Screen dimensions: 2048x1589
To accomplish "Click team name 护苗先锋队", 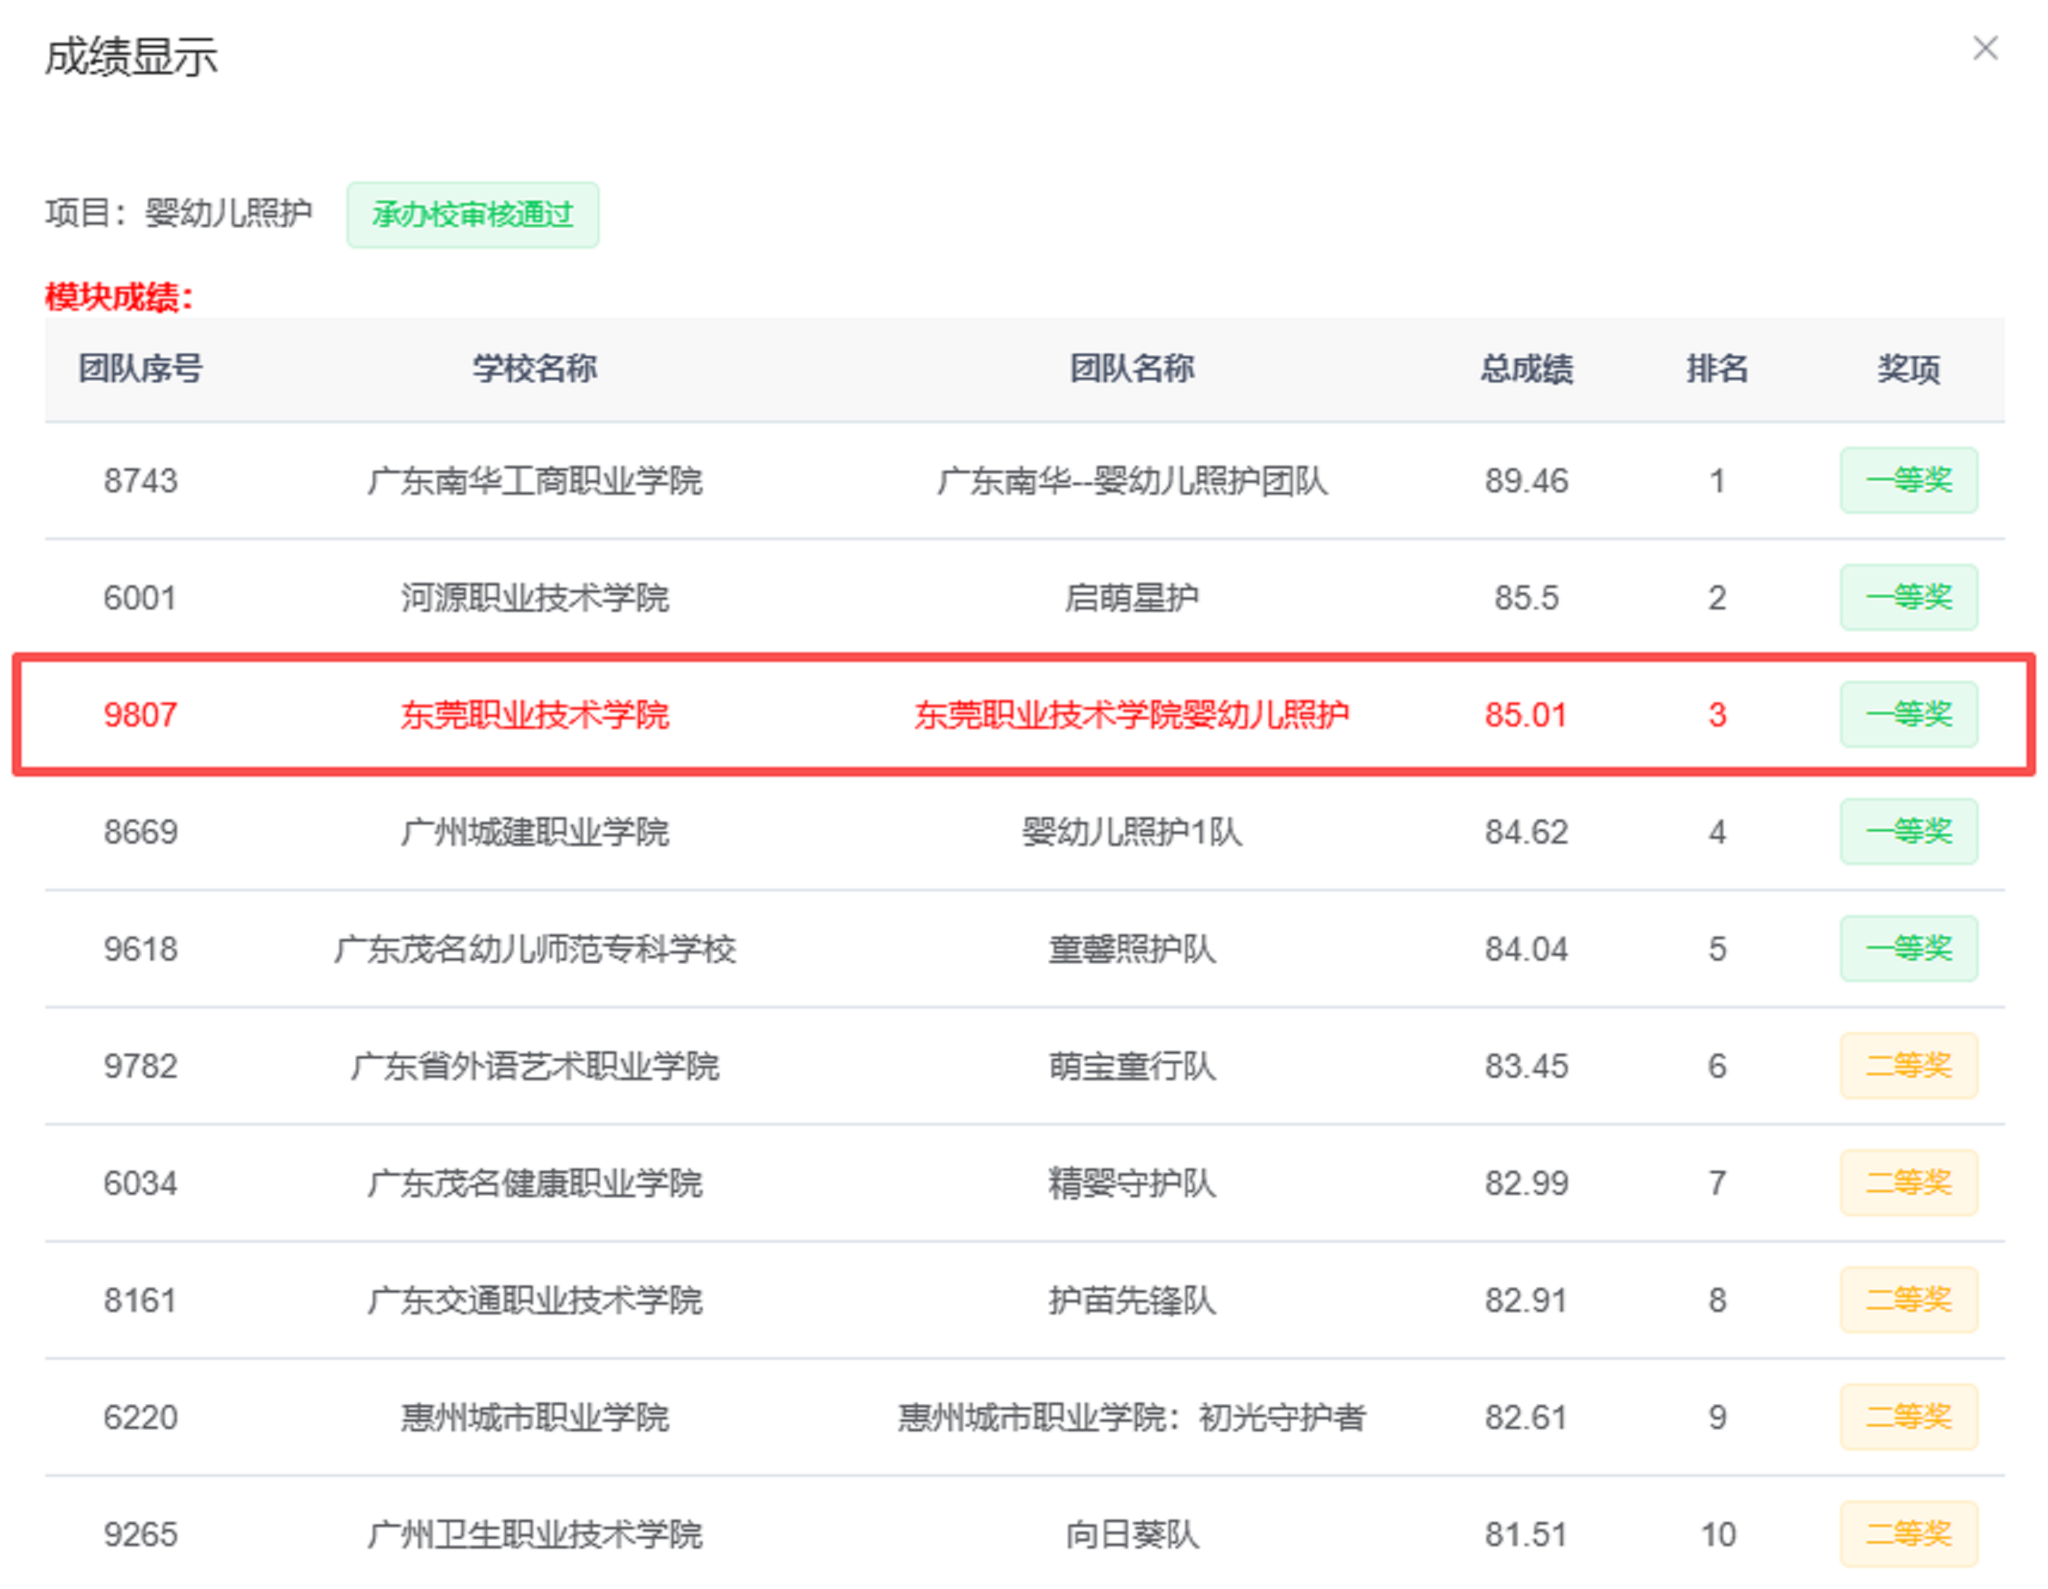I will tap(1131, 1300).
